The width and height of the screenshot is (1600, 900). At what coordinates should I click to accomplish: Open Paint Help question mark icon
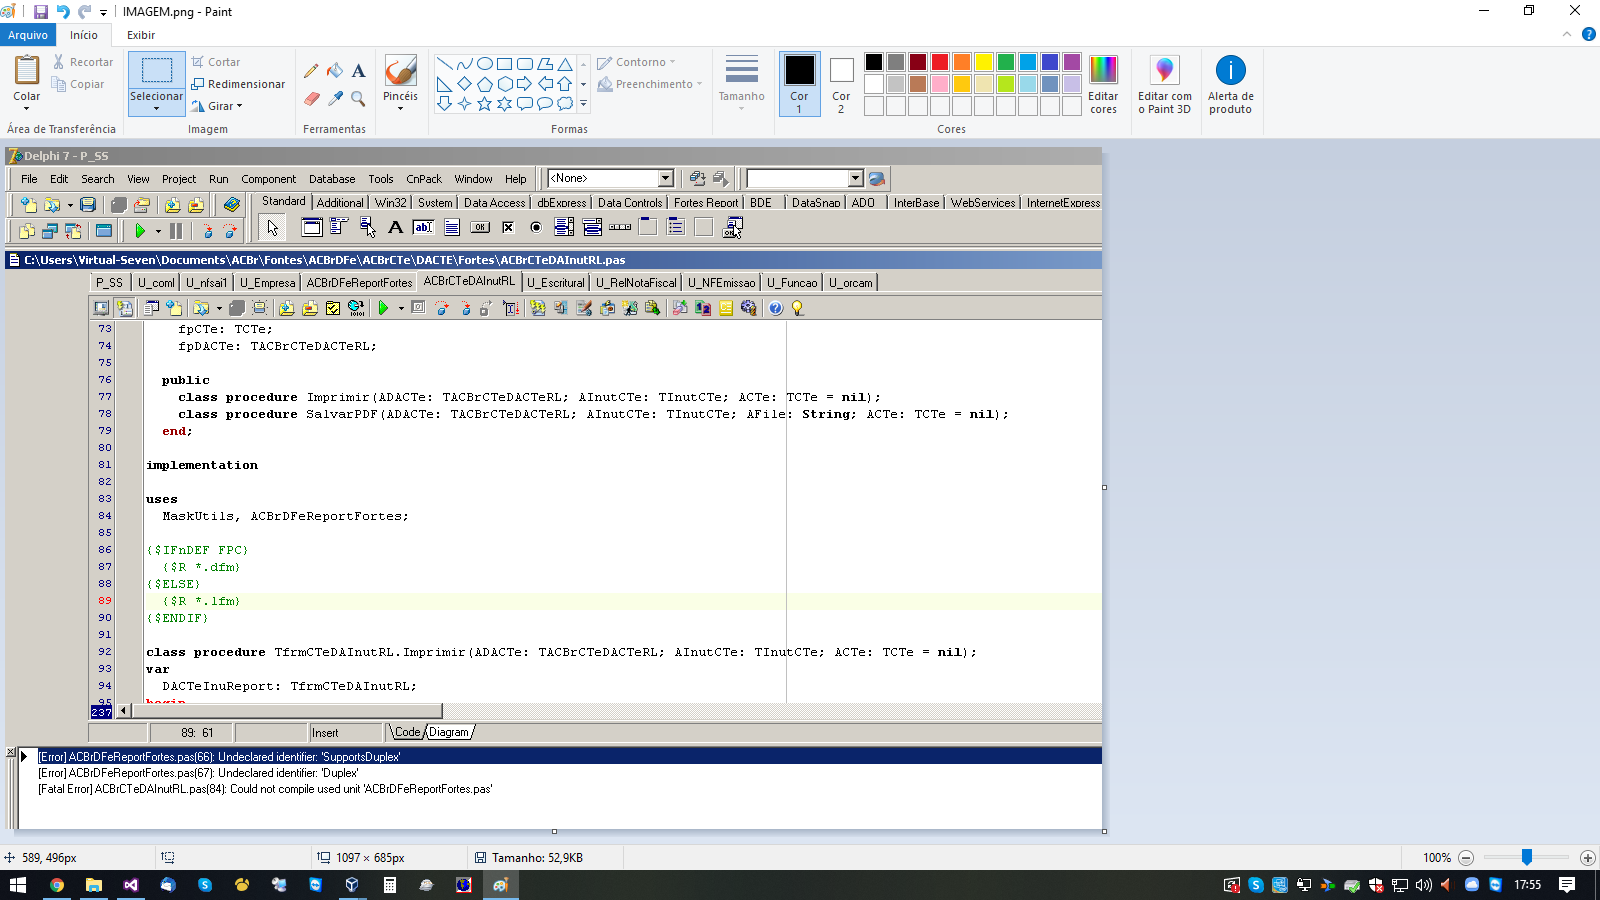(1589, 34)
